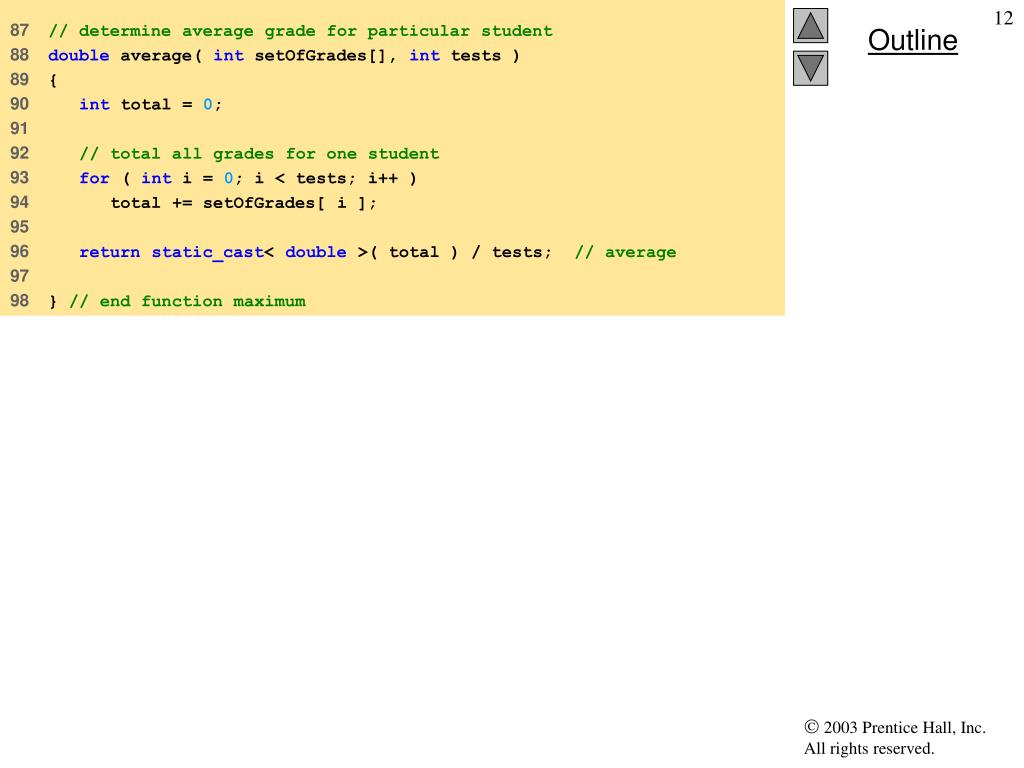Click 'All rights reserved.' text
The width and height of the screenshot is (1024, 768).
869,748
